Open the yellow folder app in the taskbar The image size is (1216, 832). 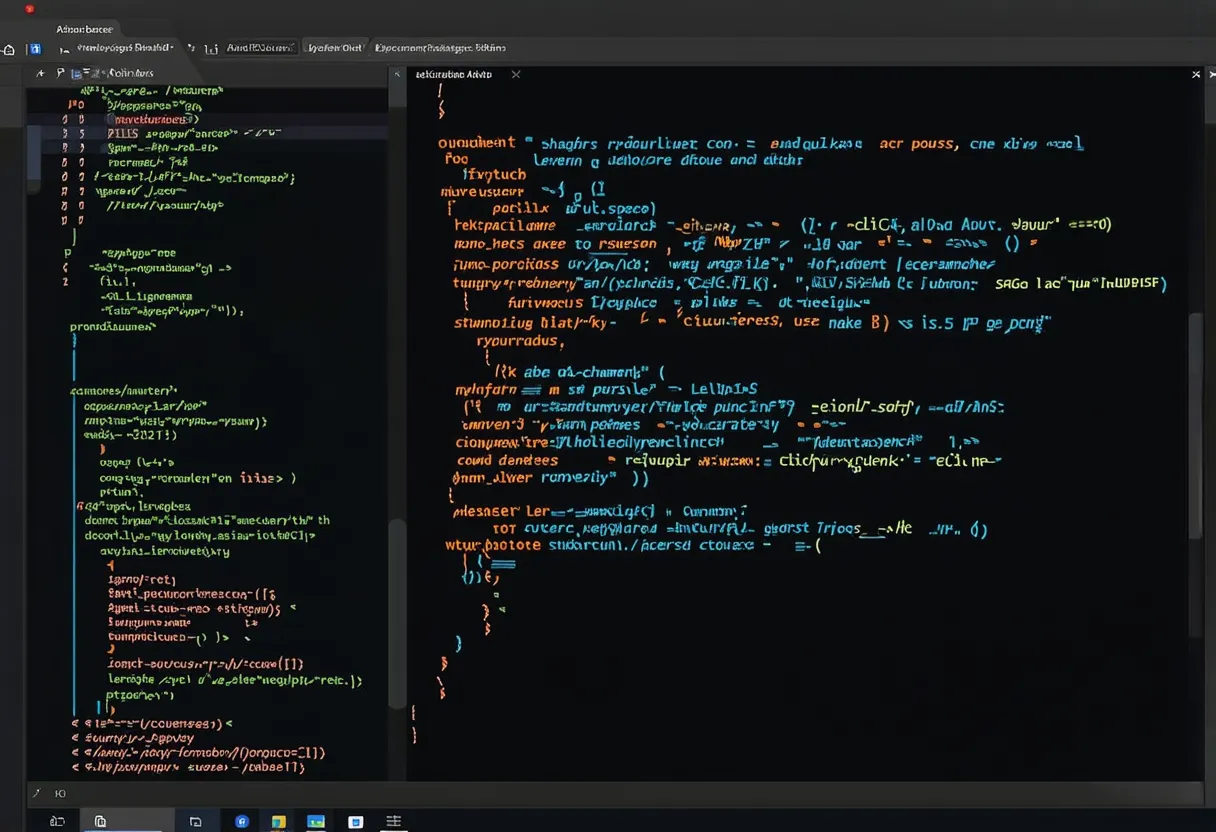point(280,822)
